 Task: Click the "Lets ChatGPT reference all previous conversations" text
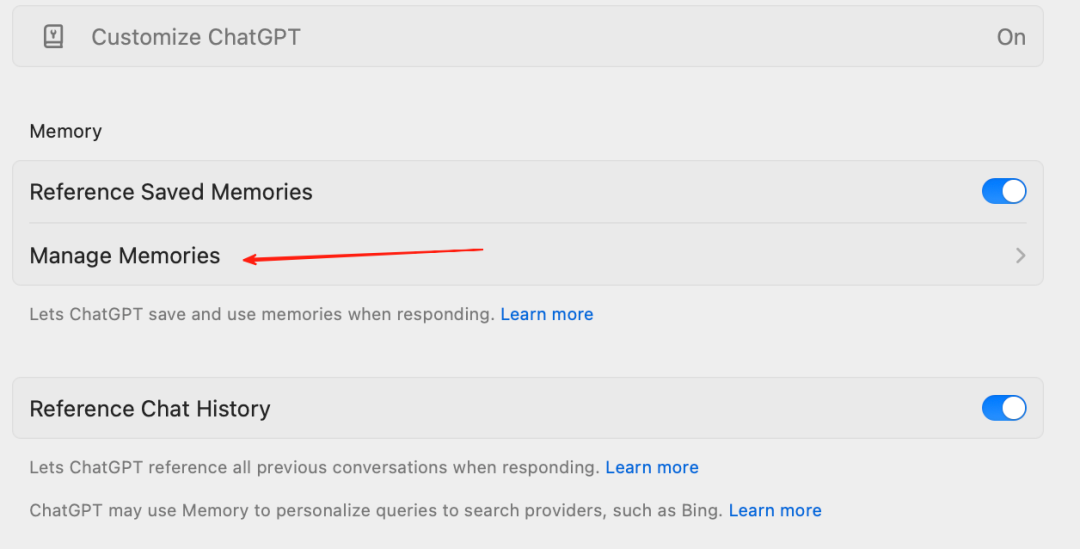coord(250,467)
